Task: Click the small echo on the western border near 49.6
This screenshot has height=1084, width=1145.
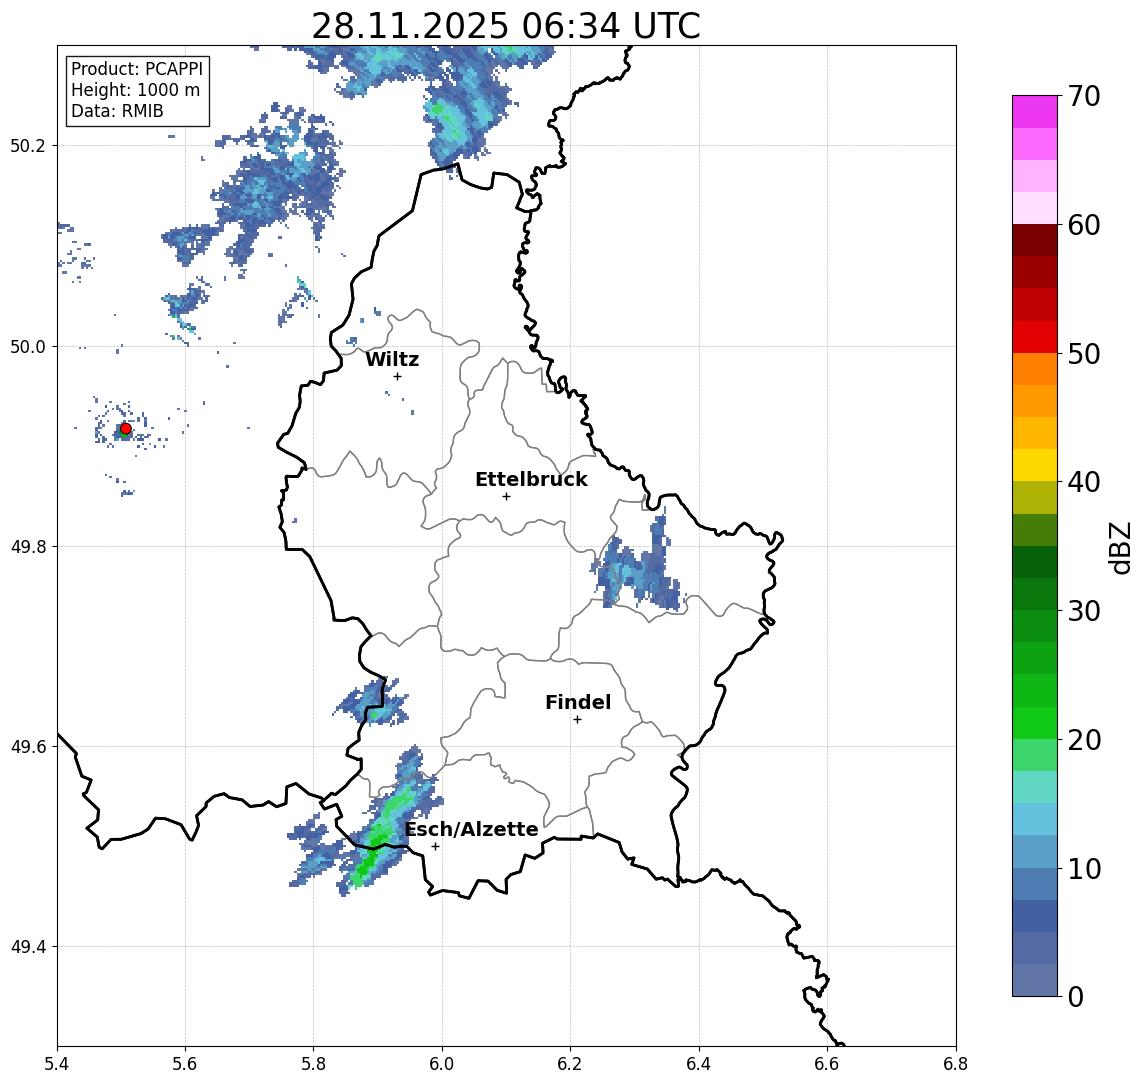Action: (x=372, y=703)
